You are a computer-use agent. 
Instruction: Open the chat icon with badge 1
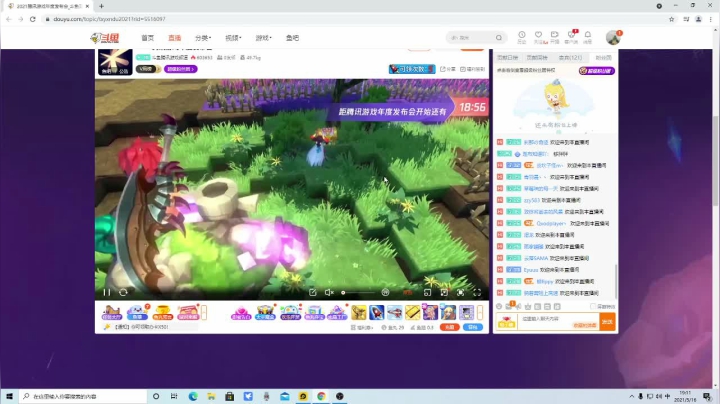pyautogui.click(x=509, y=306)
